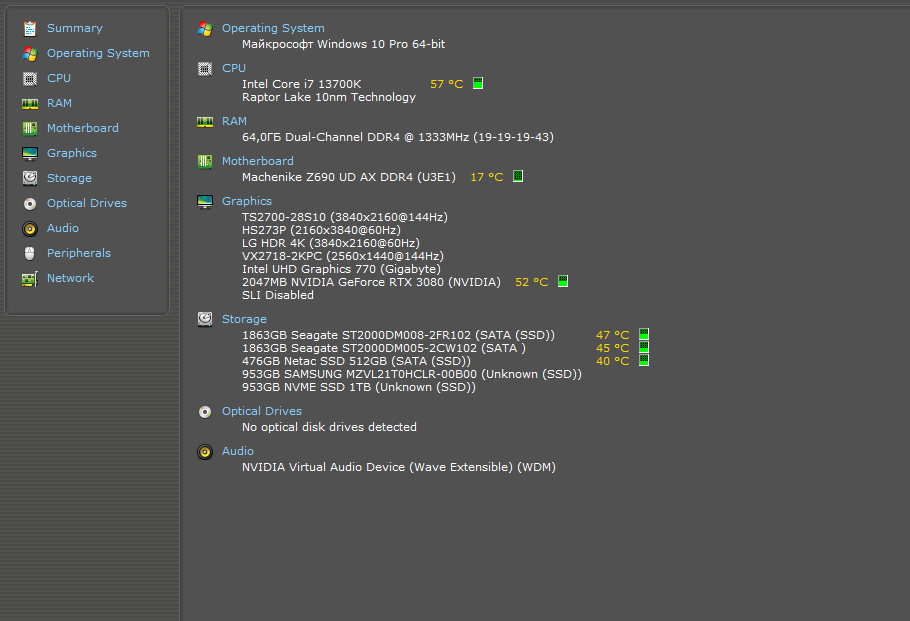
Task: Click the Optical Drives disc icon in sidebar
Action: pyautogui.click(x=30, y=204)
